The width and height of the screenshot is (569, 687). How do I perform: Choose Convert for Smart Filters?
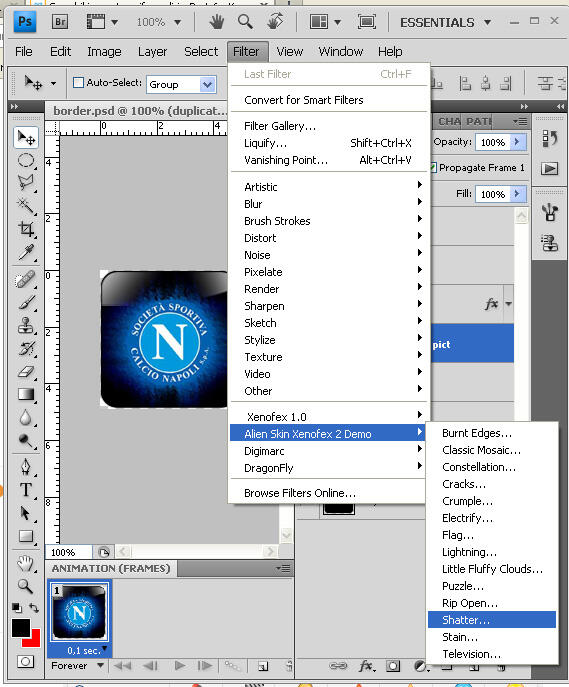click(328, 100)
